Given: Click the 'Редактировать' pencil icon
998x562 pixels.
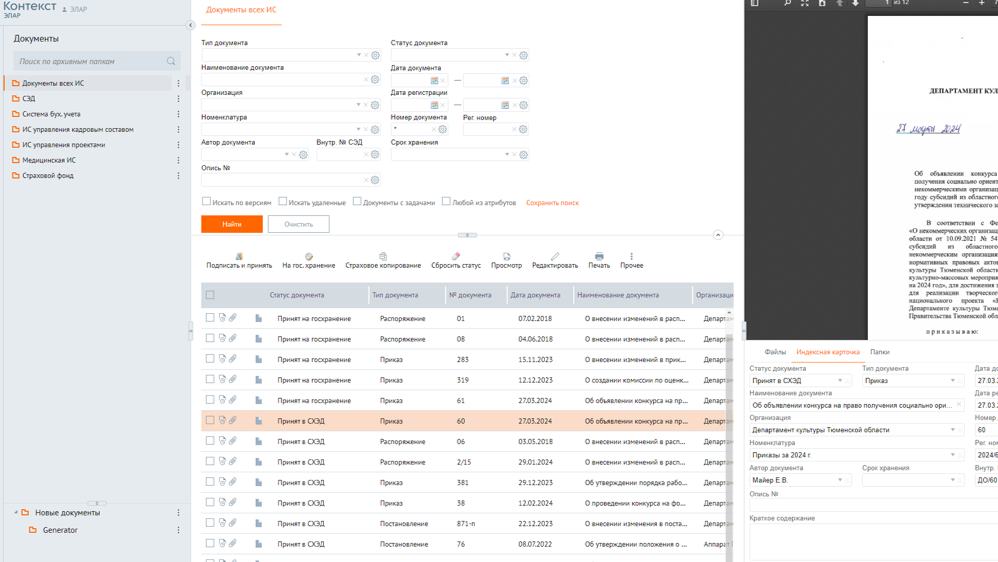Looking at the screenshot, I should click(x=555, y=256).
